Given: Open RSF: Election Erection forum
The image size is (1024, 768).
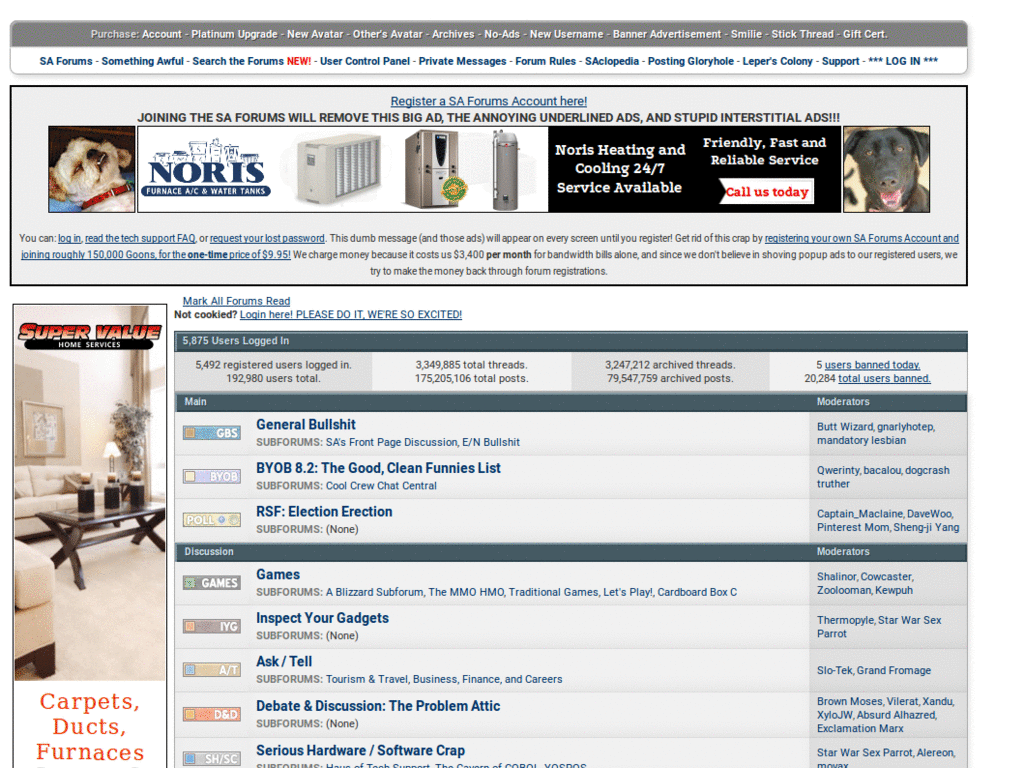Looking at the screenshot, I should (x=324, y=512).
